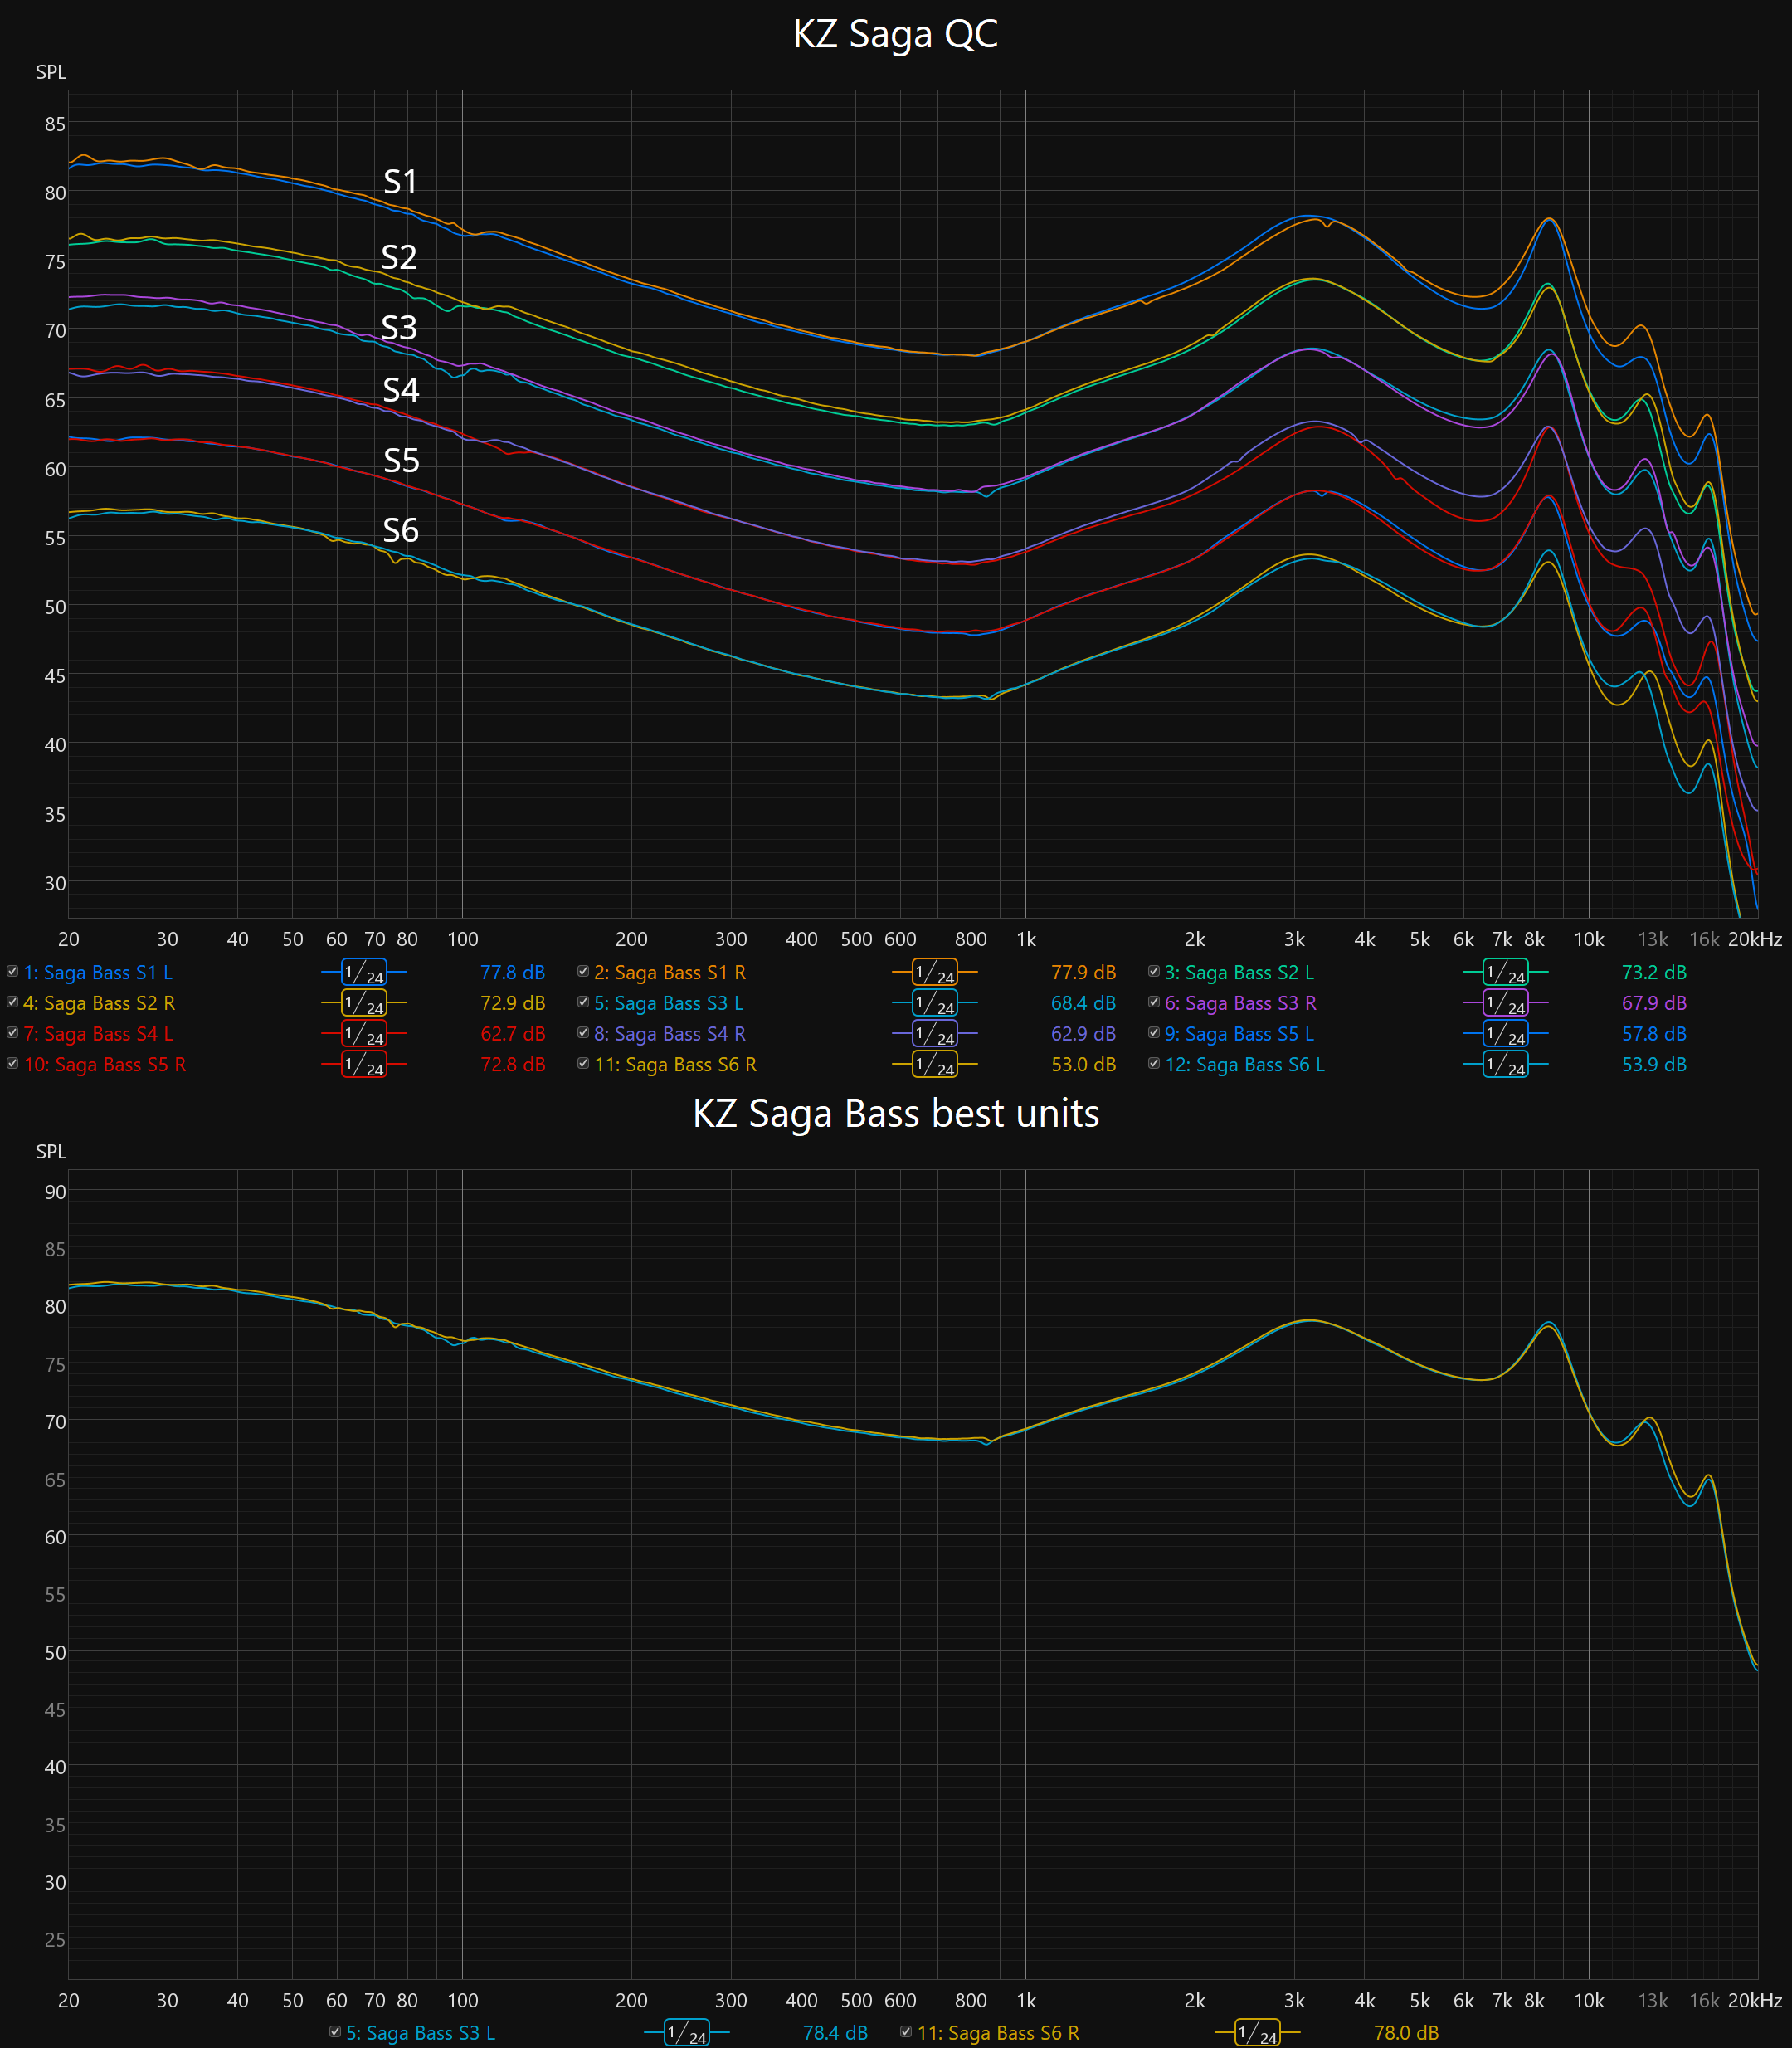This screenshot has height=2048, width=1792.
Task: Click the 1/24 smoothing icon for Saga Bass S2 R
Action: (364, 1003)
